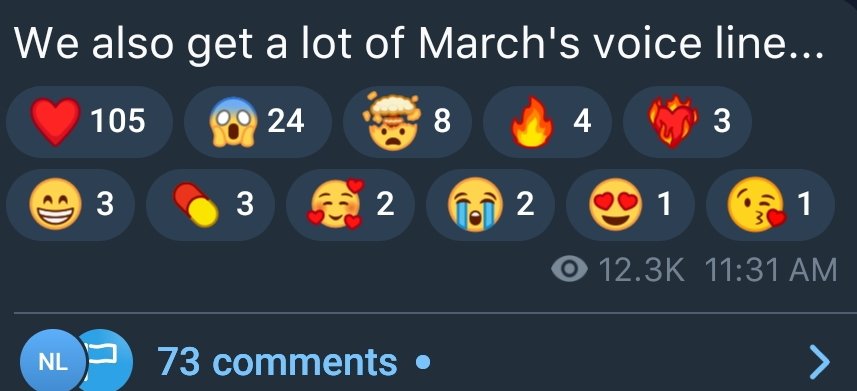Tap the kissing face reaction
Screen dimensions: 857x391
770,205
